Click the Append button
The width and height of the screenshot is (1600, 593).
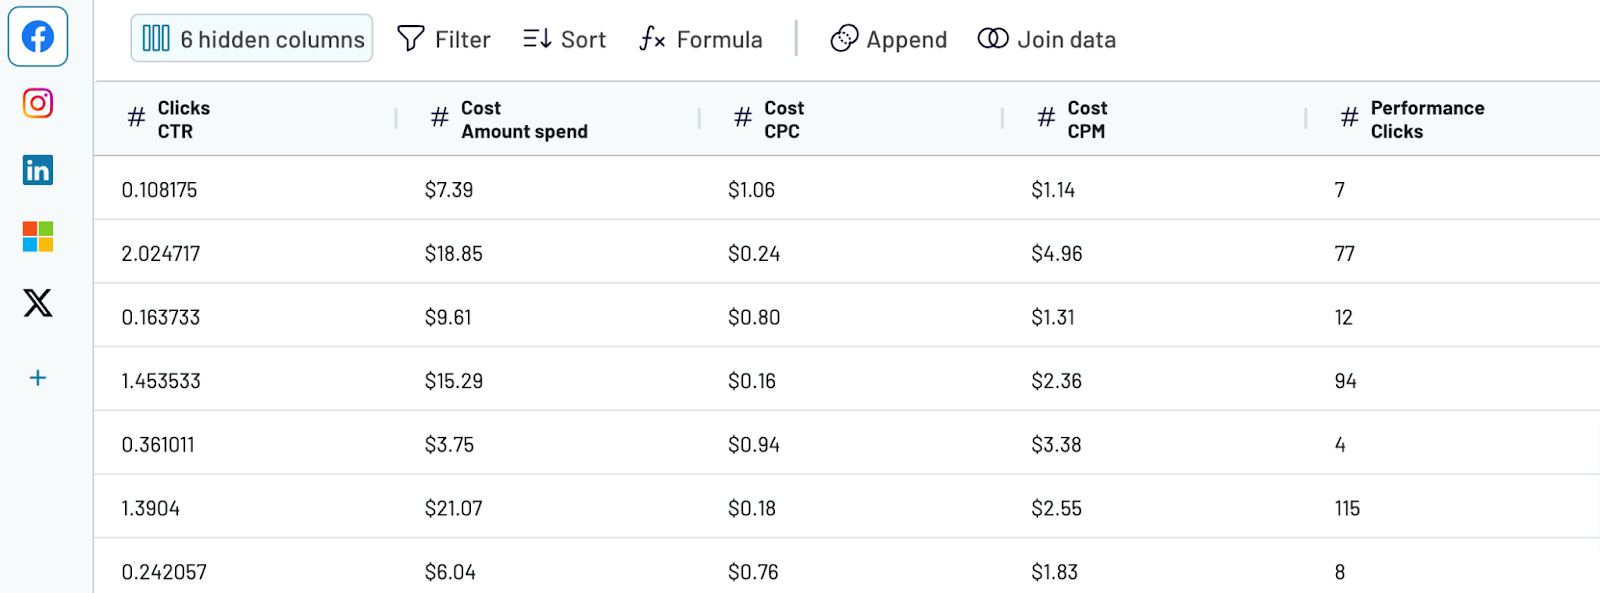(889, 39)
